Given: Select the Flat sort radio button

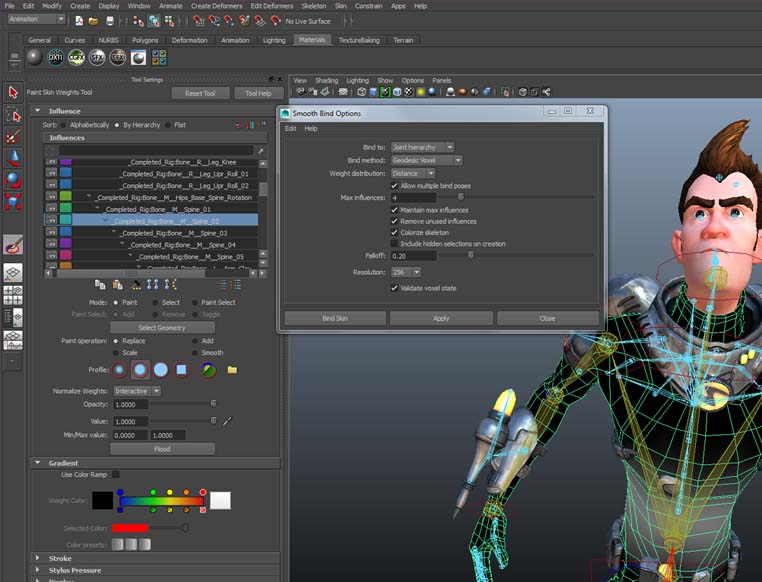Looking at the screenshot, I should [168, 125].
